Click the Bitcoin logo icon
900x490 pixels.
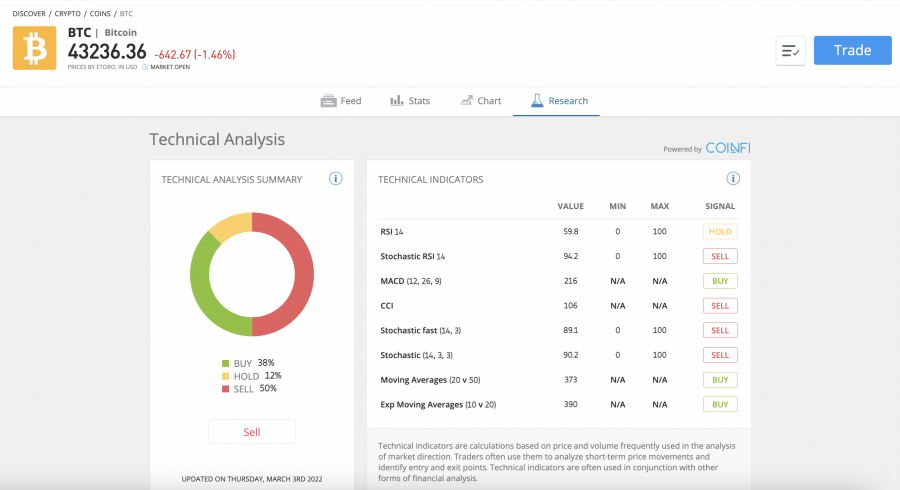point(34,48)
